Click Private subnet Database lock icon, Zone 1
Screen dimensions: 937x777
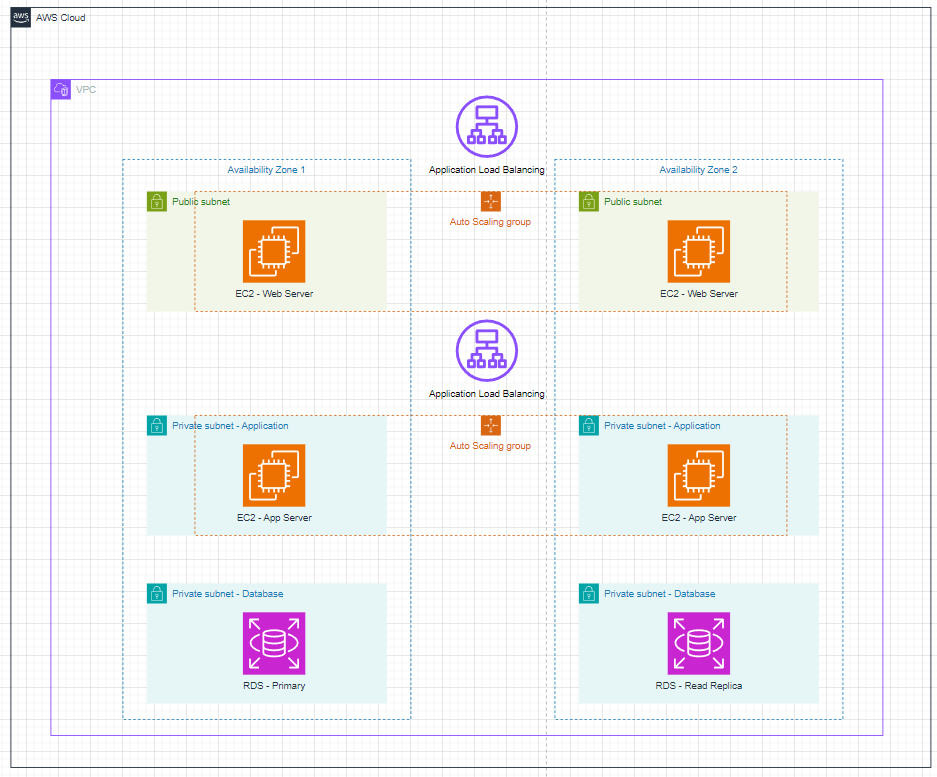157,594
